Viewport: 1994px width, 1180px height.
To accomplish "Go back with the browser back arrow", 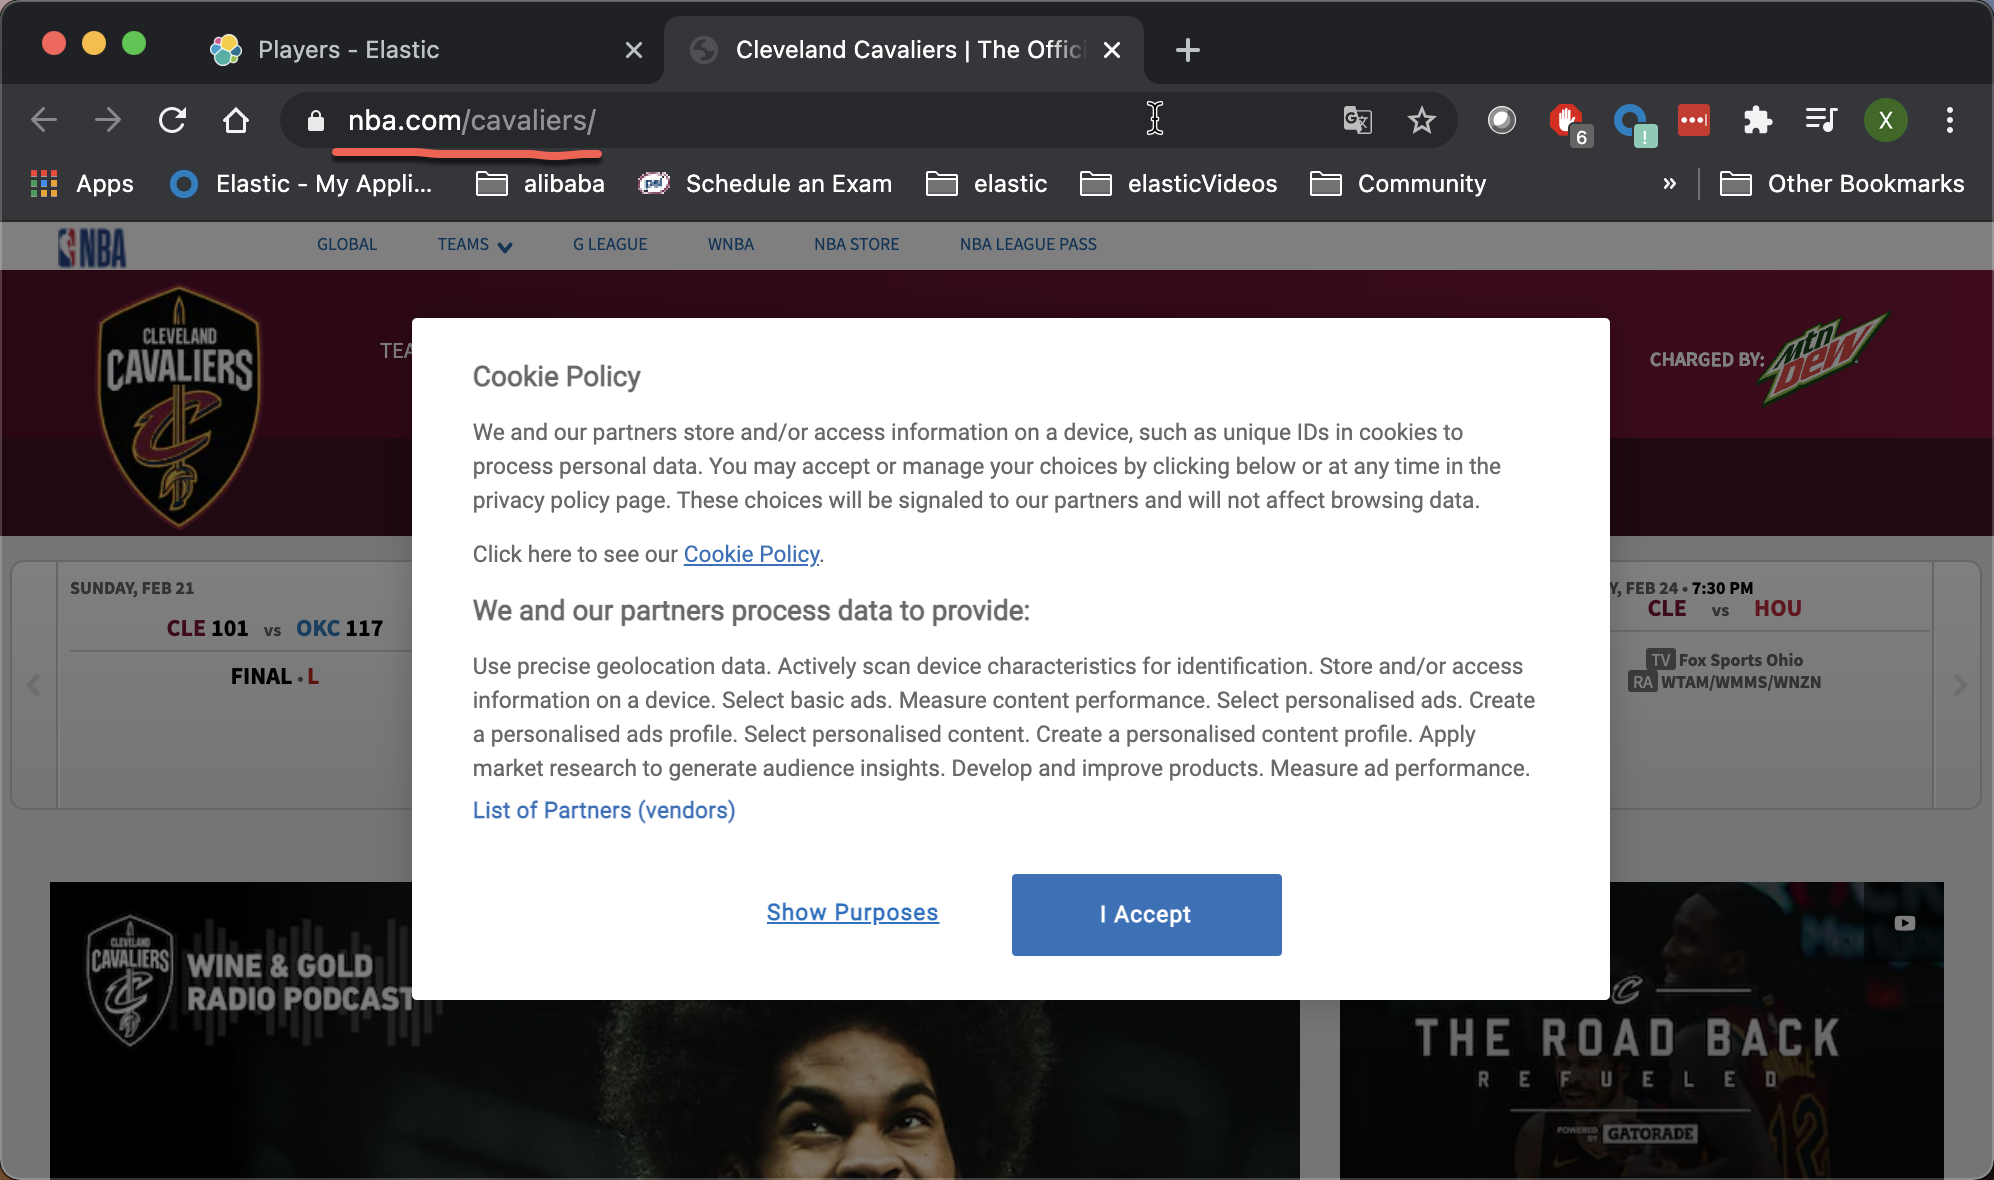I will pyautogui.click(x=44, y=121).
